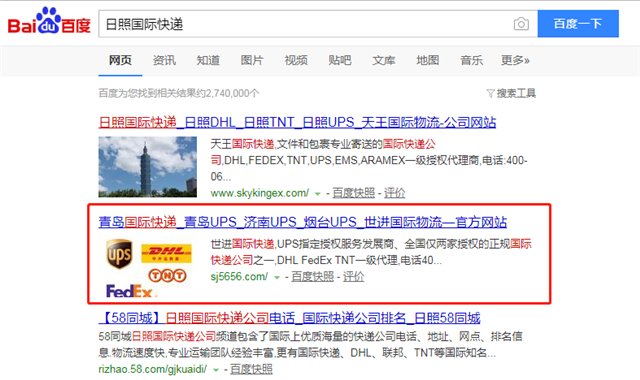Switch to the 资讯 tab
This screenshot has height=380, width=640.
[164, 60]
